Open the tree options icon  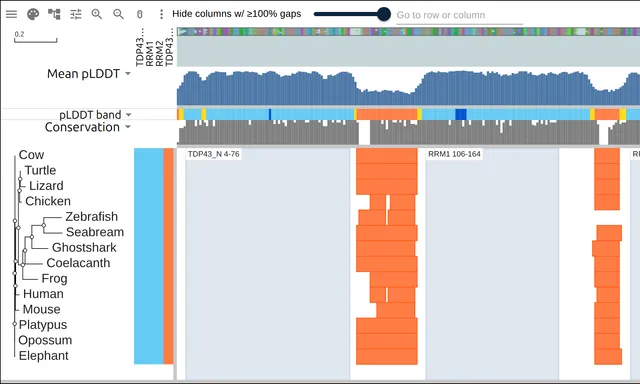point(54,14)
